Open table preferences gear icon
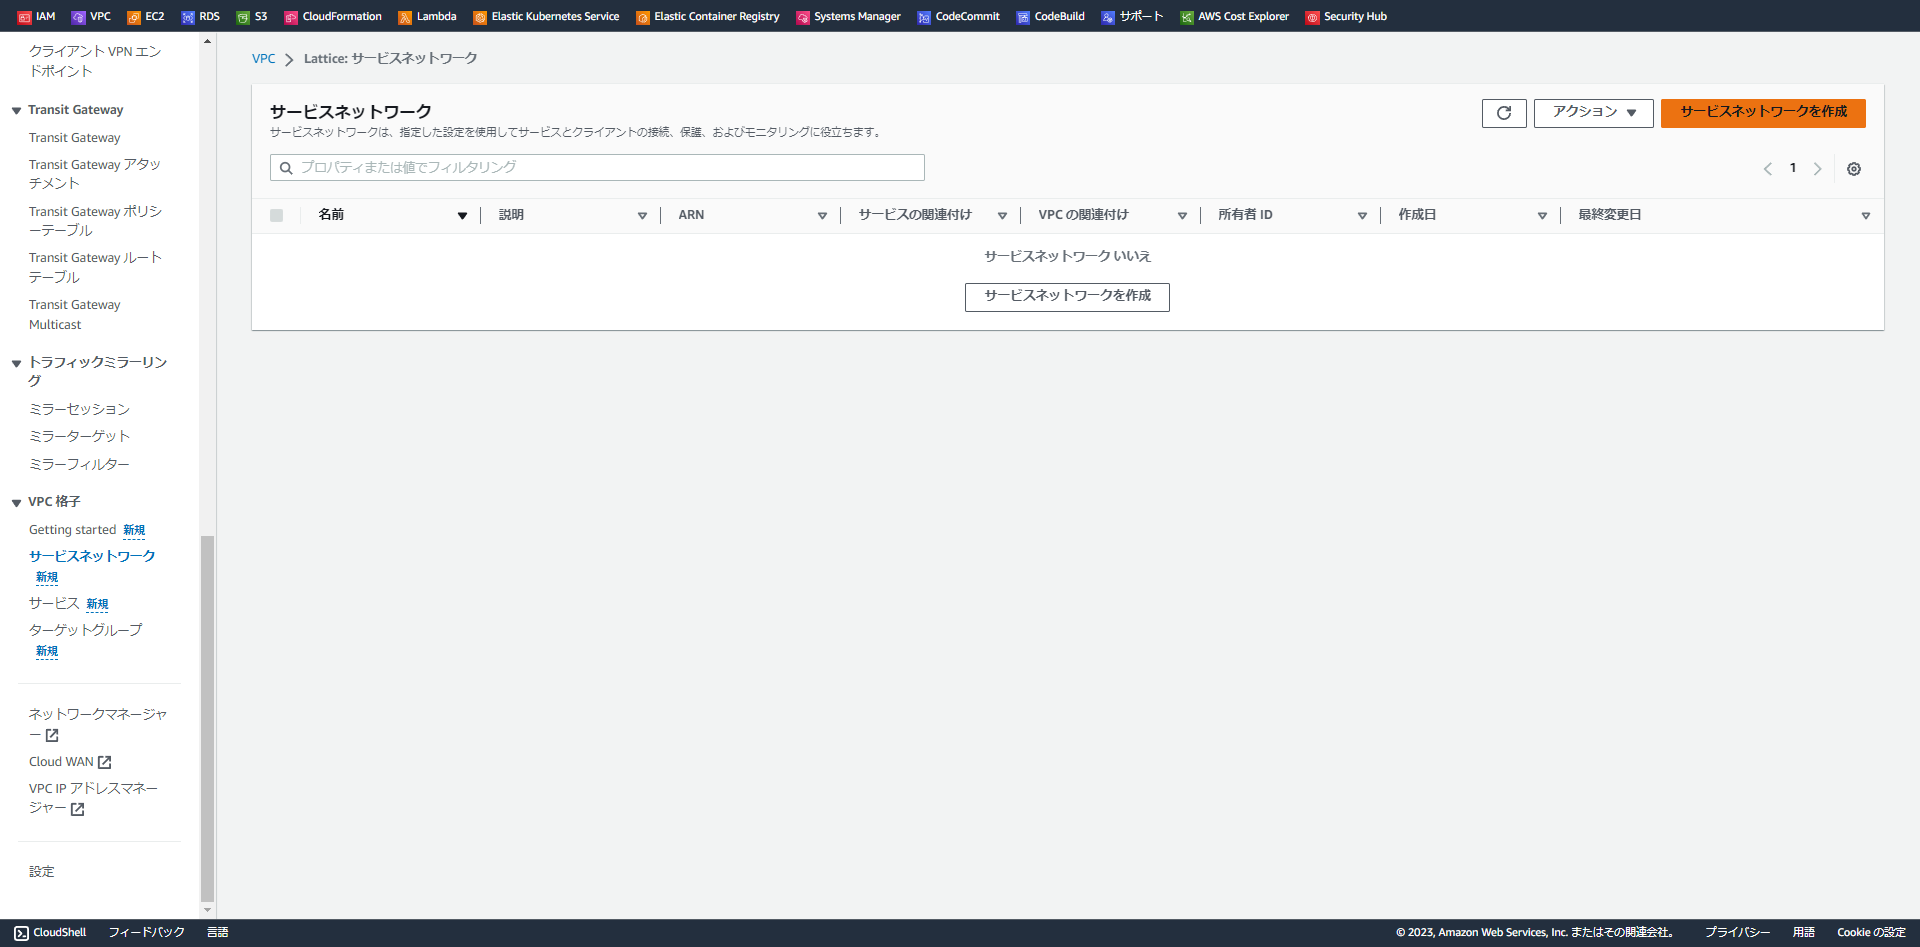Viewport: 1920px width, 947px height. tap(1854, 169)
